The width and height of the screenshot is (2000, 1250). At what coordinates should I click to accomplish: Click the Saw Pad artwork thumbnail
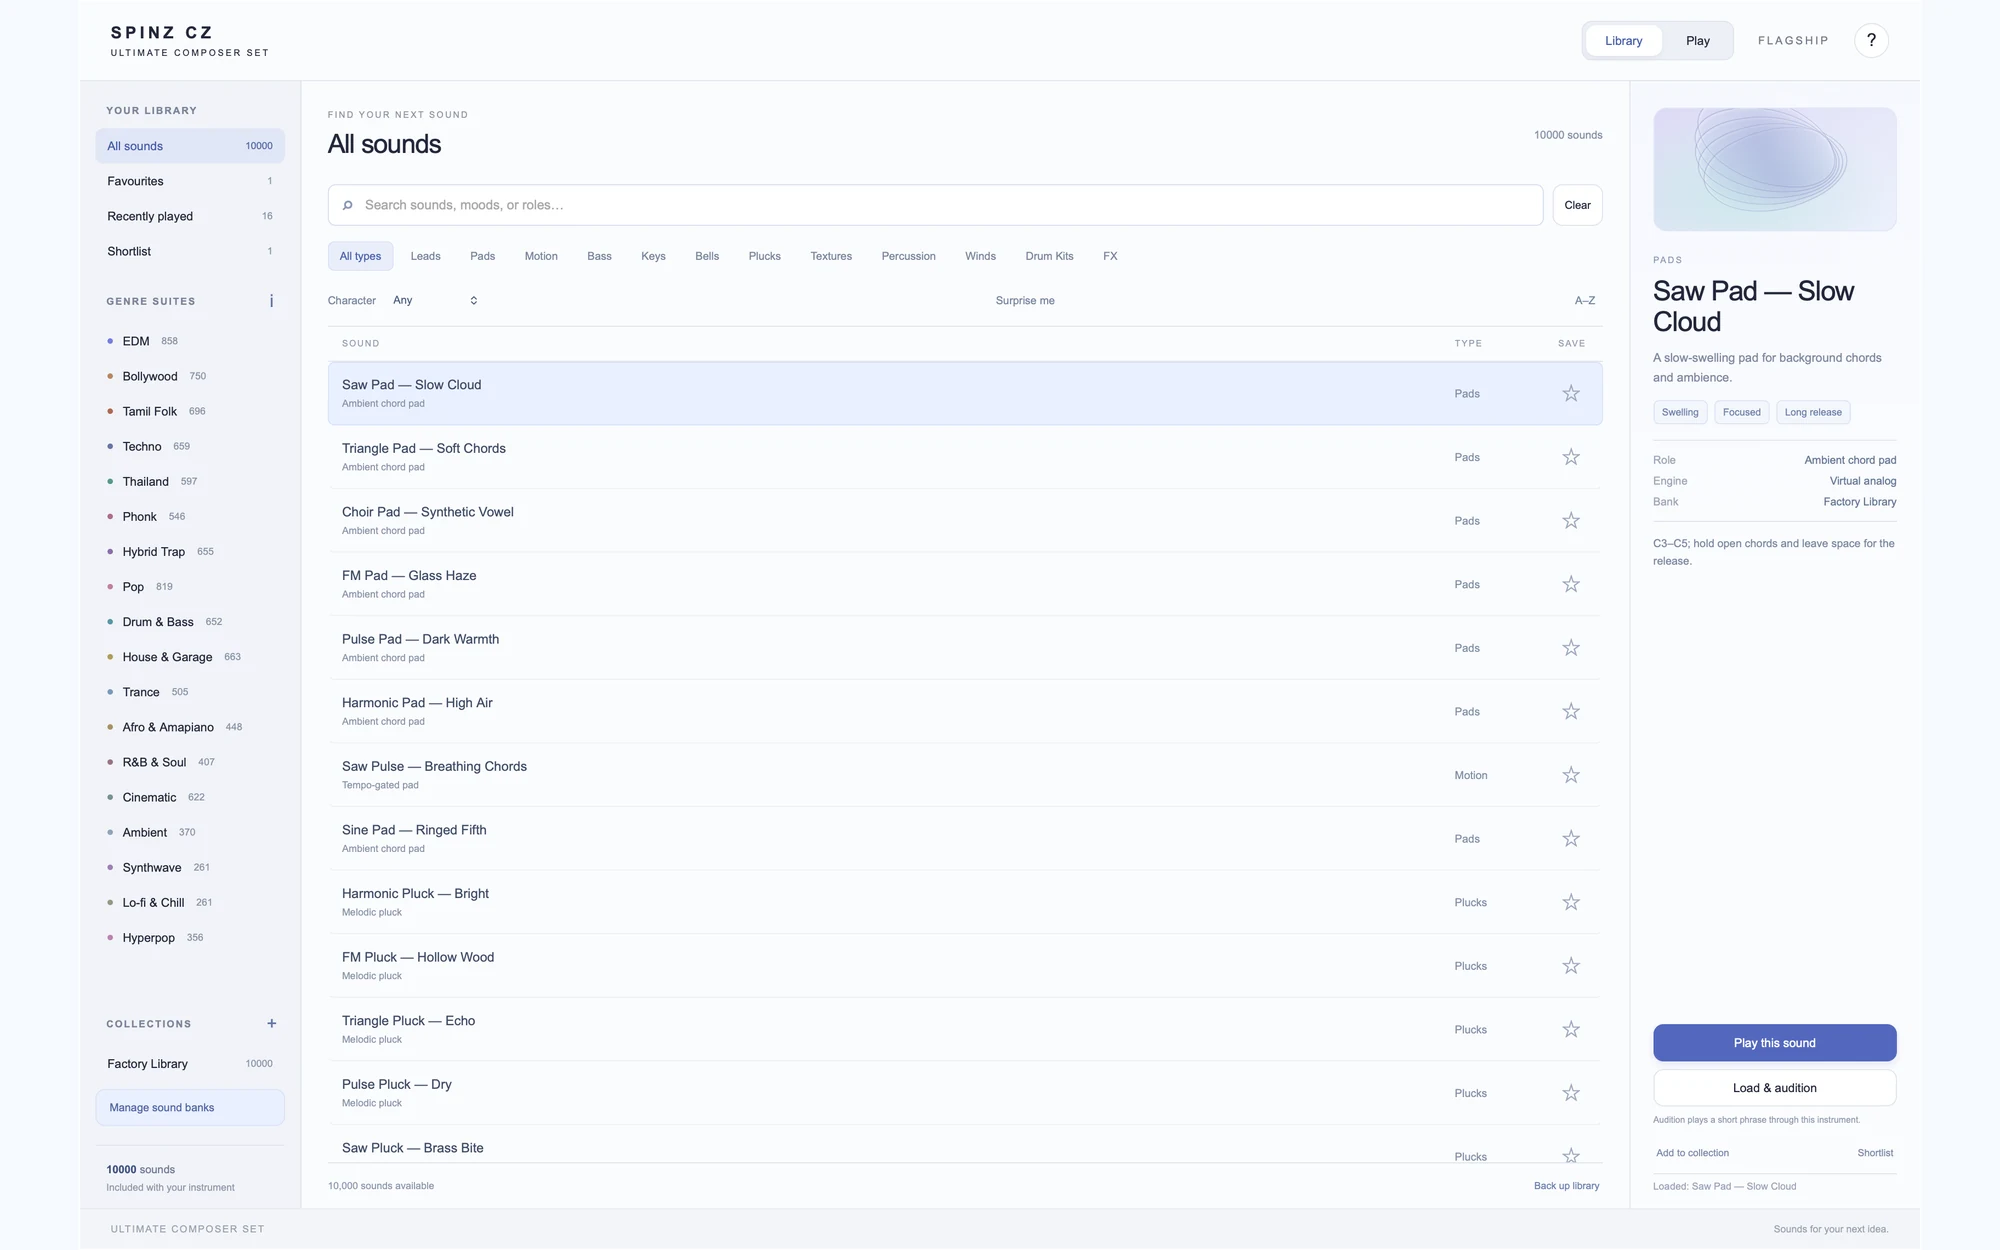tap(1774, 169)
